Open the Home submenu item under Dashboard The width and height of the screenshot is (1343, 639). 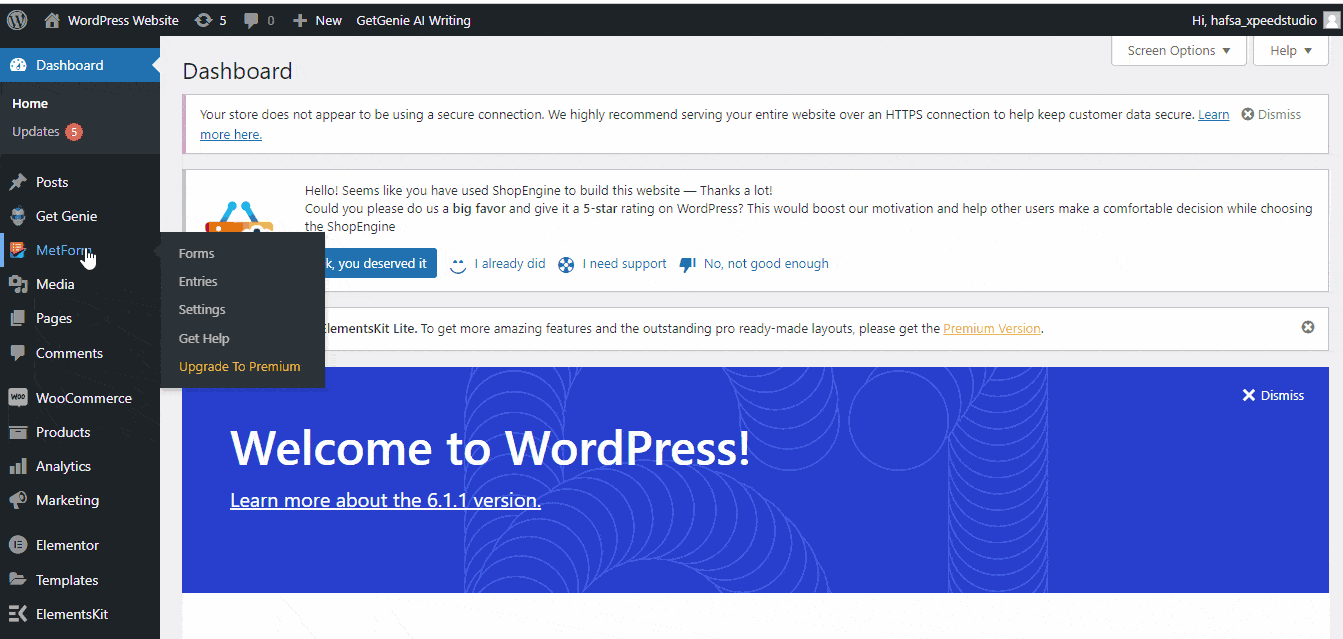tap(30, 103)
